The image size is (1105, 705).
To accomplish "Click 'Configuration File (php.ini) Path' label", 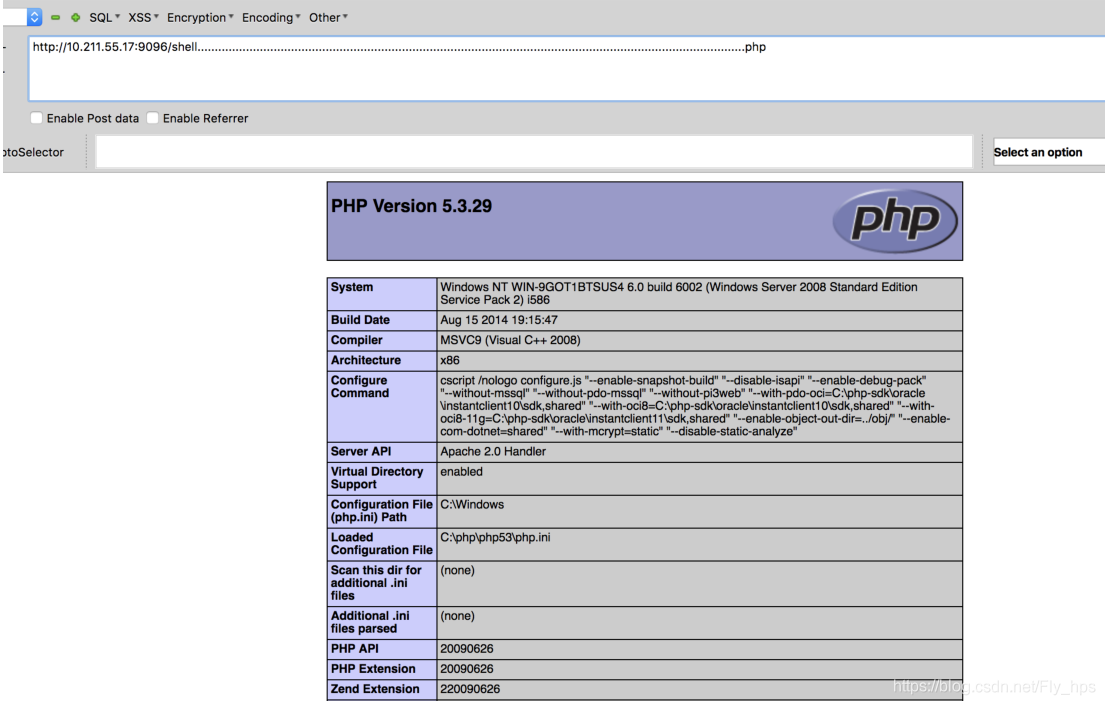I will click(382, 511).
